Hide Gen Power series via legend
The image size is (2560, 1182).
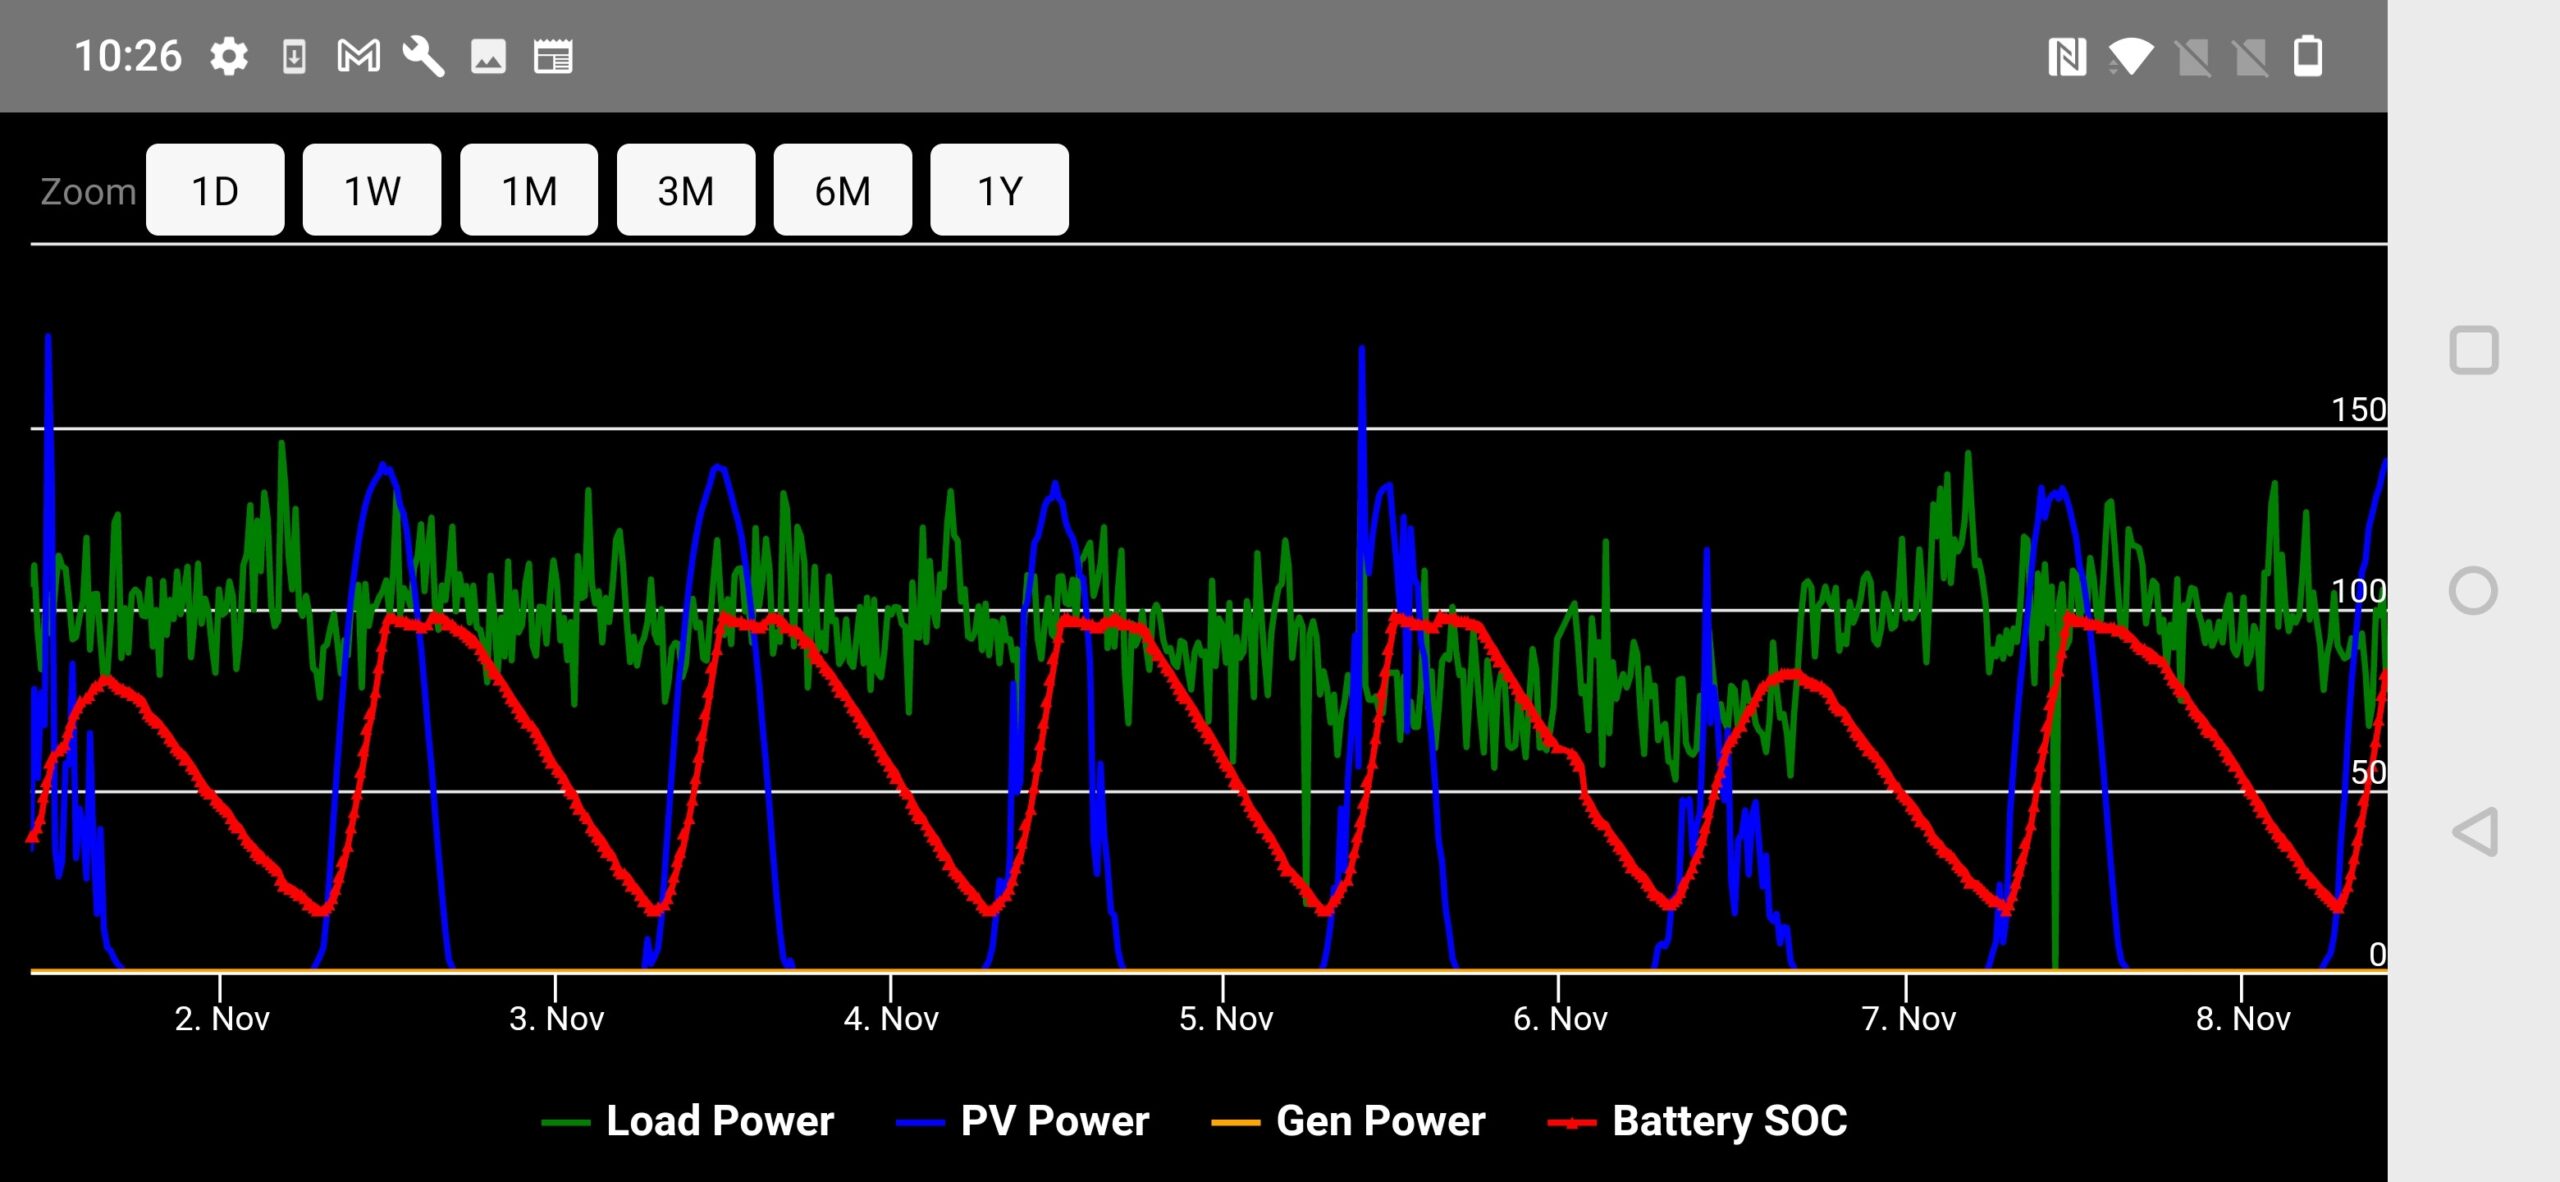point(1348,1121)
